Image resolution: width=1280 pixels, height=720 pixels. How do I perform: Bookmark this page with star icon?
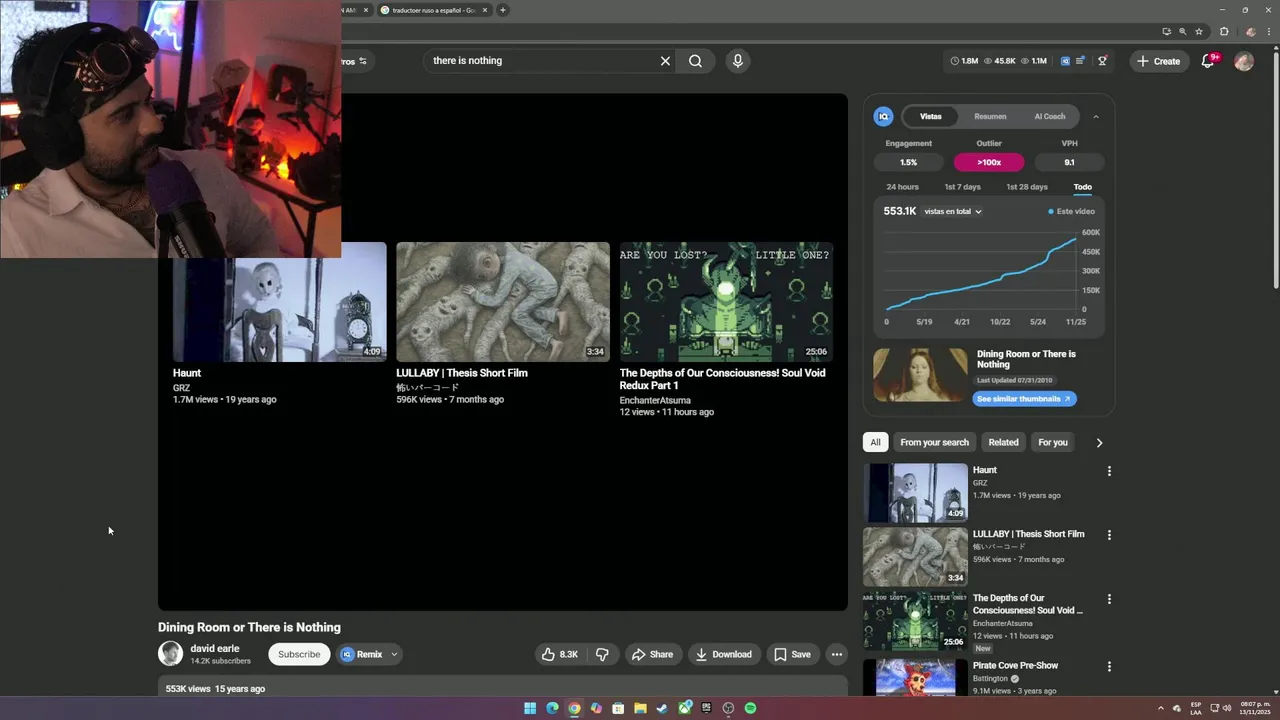(x=1199, y=31)
